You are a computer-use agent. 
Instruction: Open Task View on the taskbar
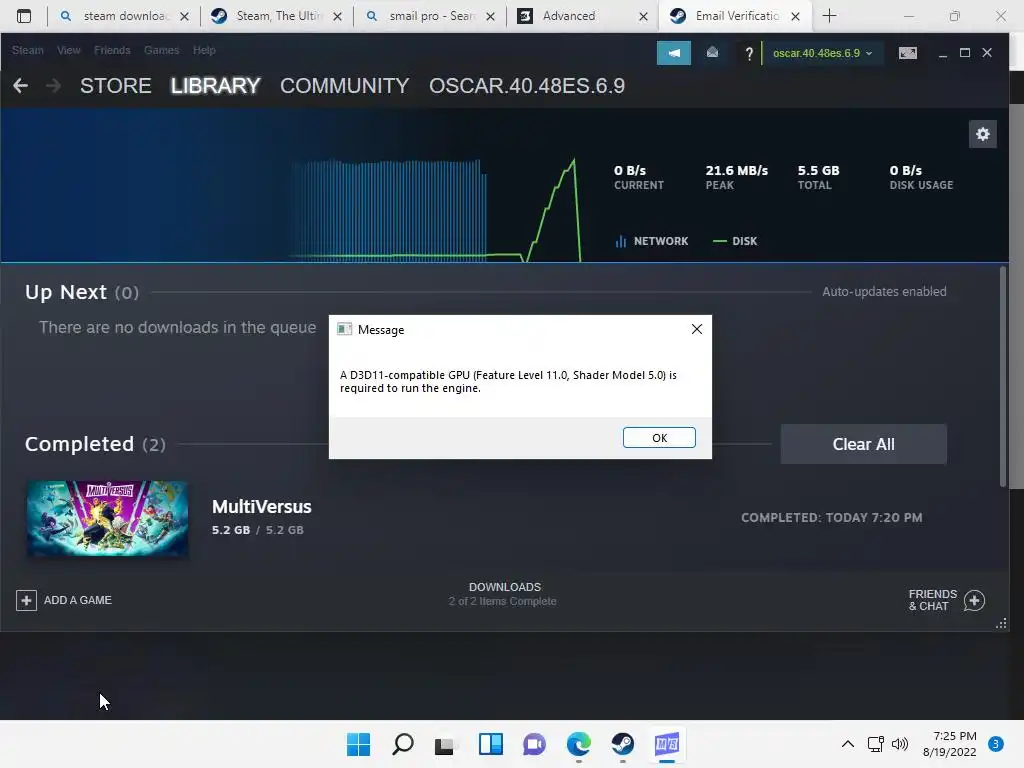pyautogui.click(x=445, y=744)
